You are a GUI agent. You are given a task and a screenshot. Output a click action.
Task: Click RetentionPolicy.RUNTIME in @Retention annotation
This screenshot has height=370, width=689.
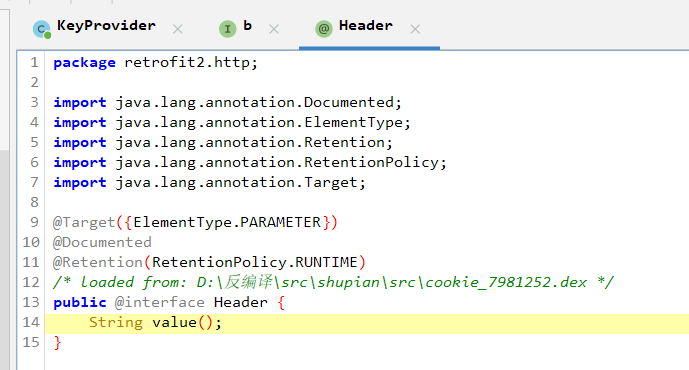(254, 262)
